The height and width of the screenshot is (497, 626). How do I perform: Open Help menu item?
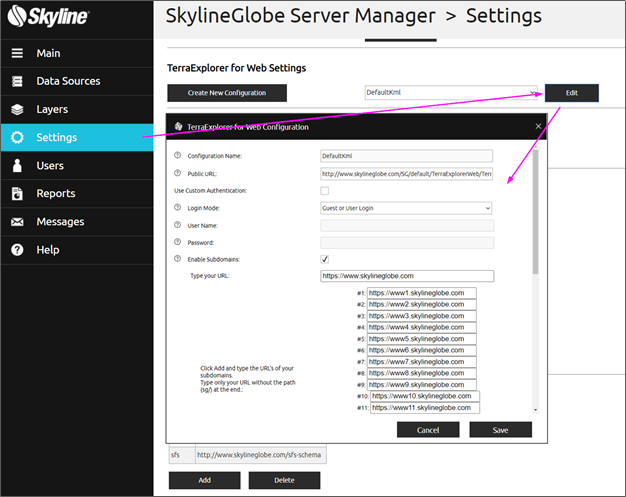[77, 250]
